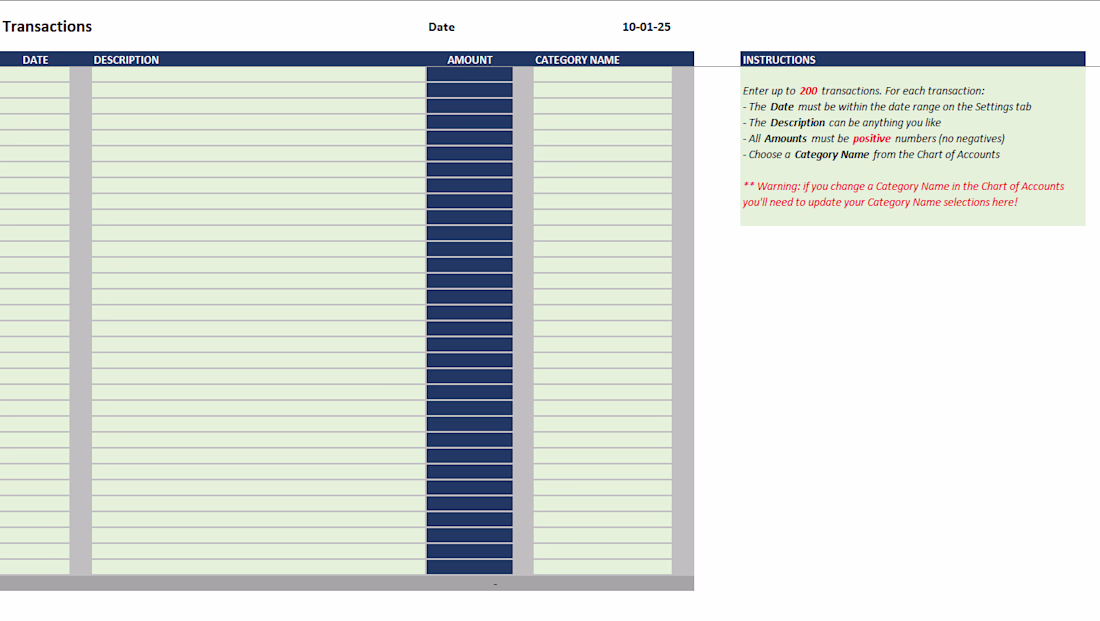The height and width of the screenshot is (621, 1100).
Task: Click the red '** Warning' line
Action: (x=904, y=186)
